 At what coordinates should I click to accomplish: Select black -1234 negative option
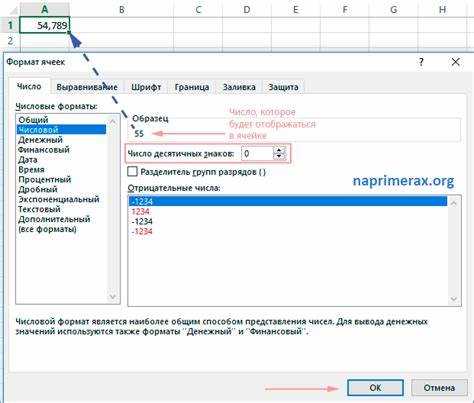pos(288,221)
